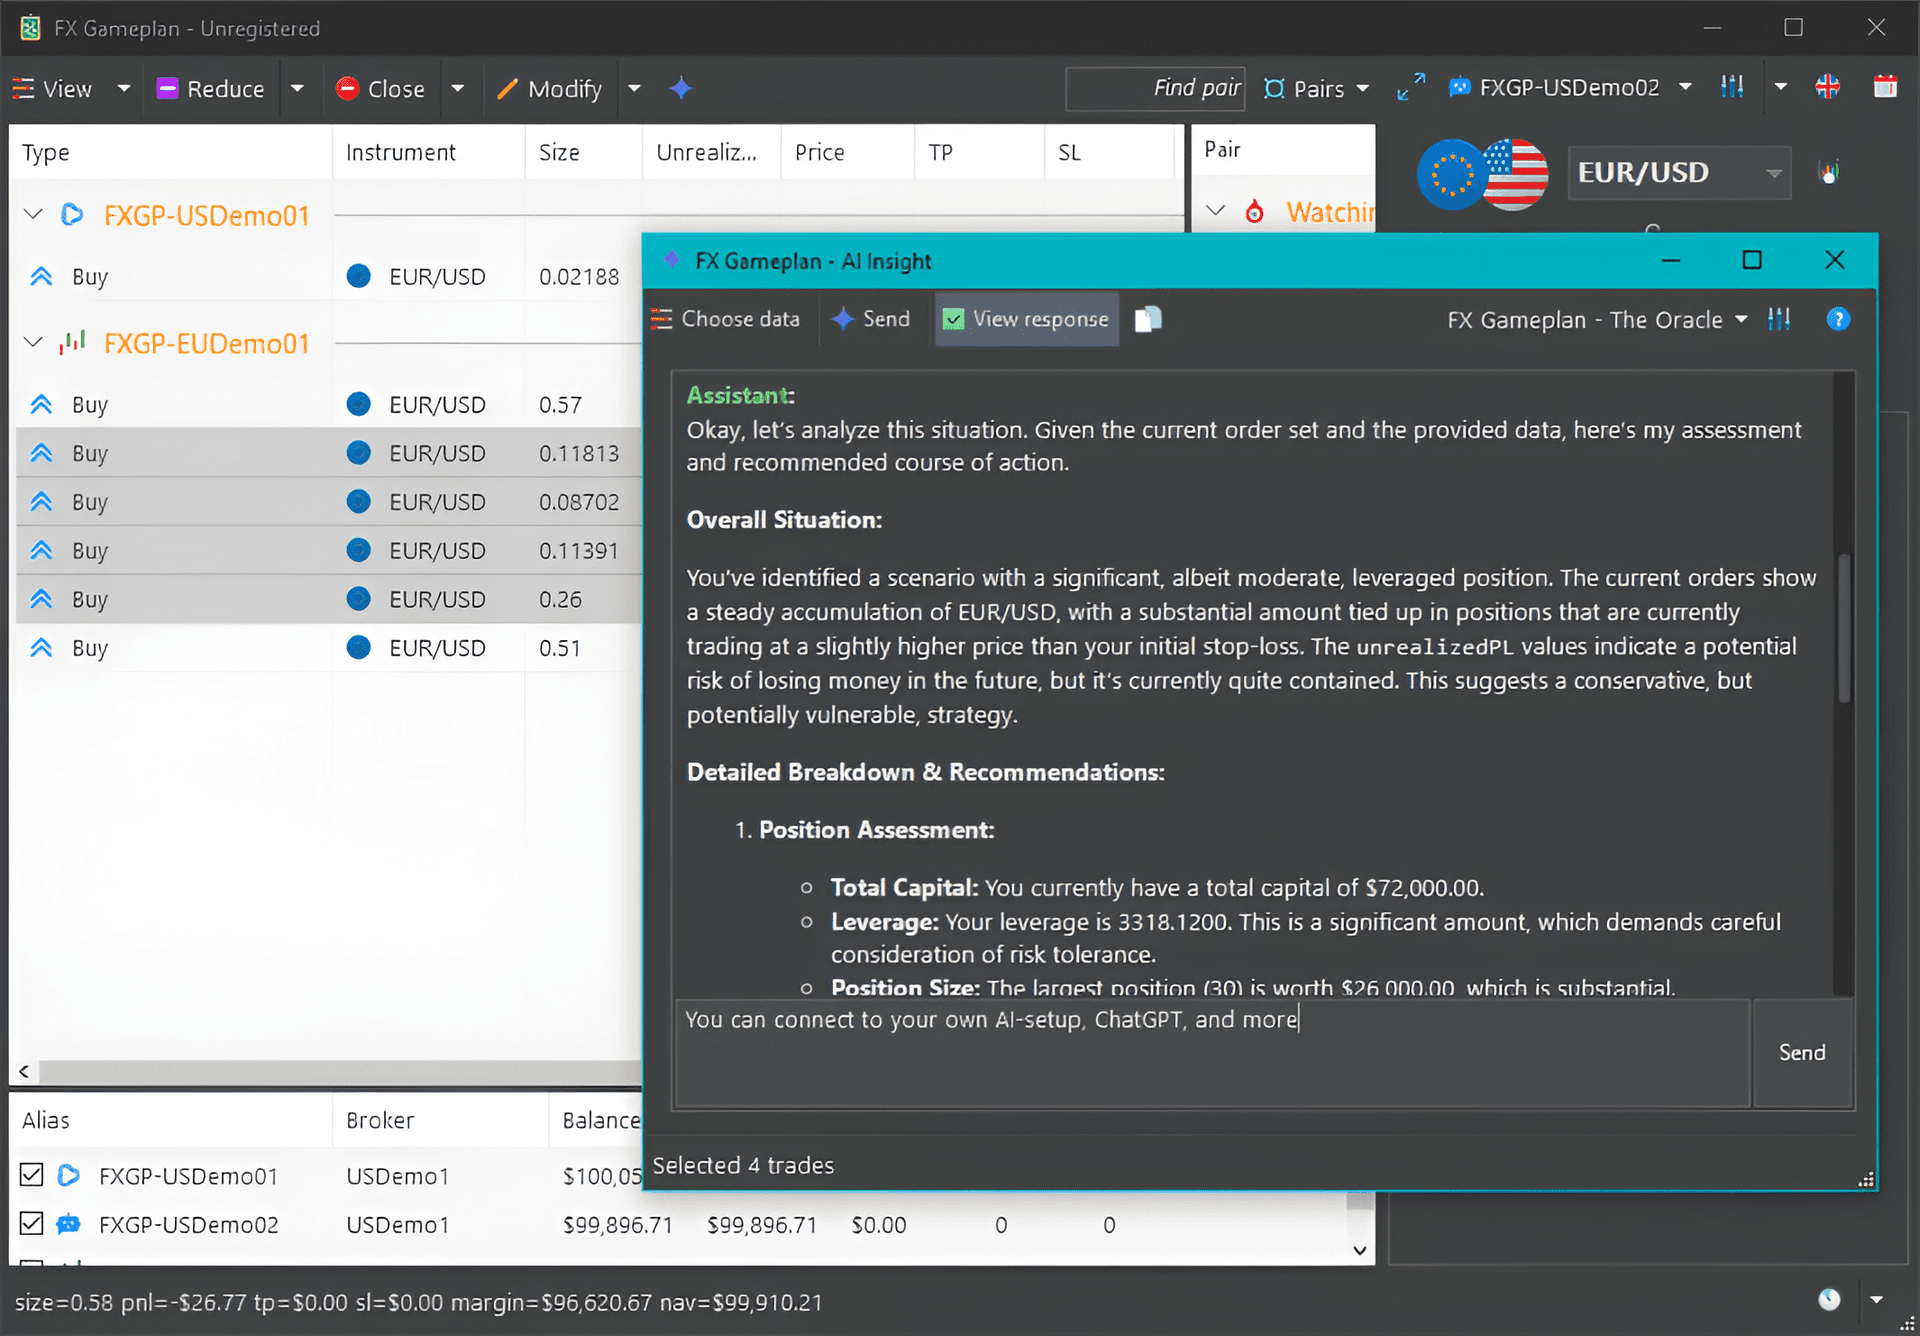Click the chart icon right of EUR/USD combo
Image resolution: width=1920 pixels, height=1336 pixels.
tap(1830, 173)
